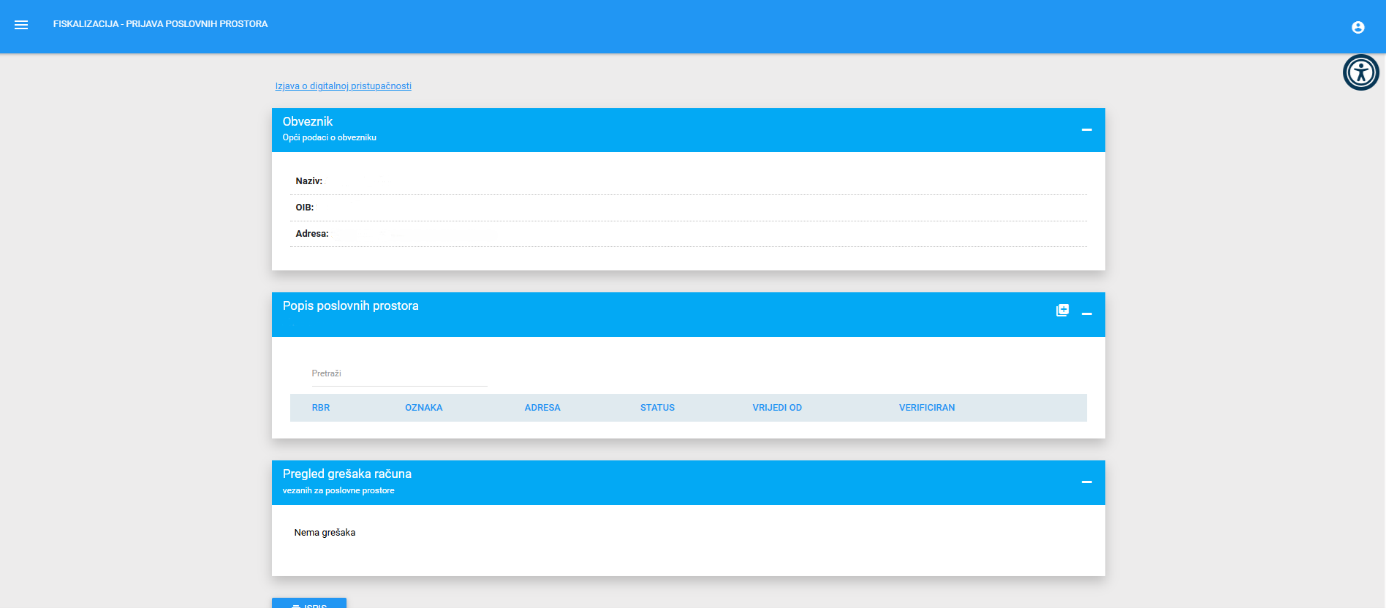Click the Obveznik panel header title
This screenshot has height=608, width=1386.
pos(308,122)
